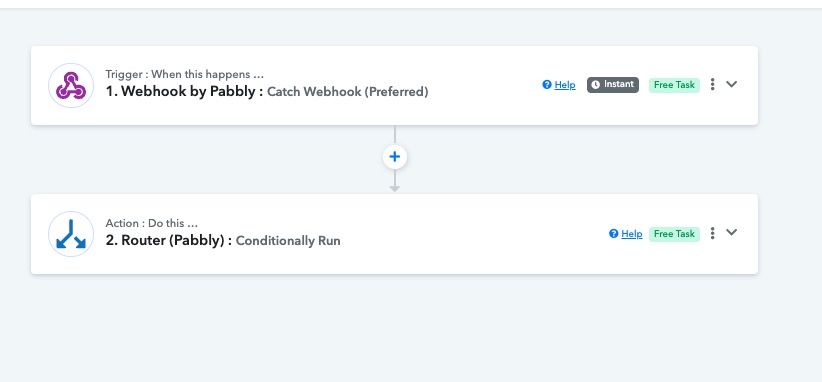
Task: Click '1. Webhook by Pabbly' step title
Action: [184, 92]
